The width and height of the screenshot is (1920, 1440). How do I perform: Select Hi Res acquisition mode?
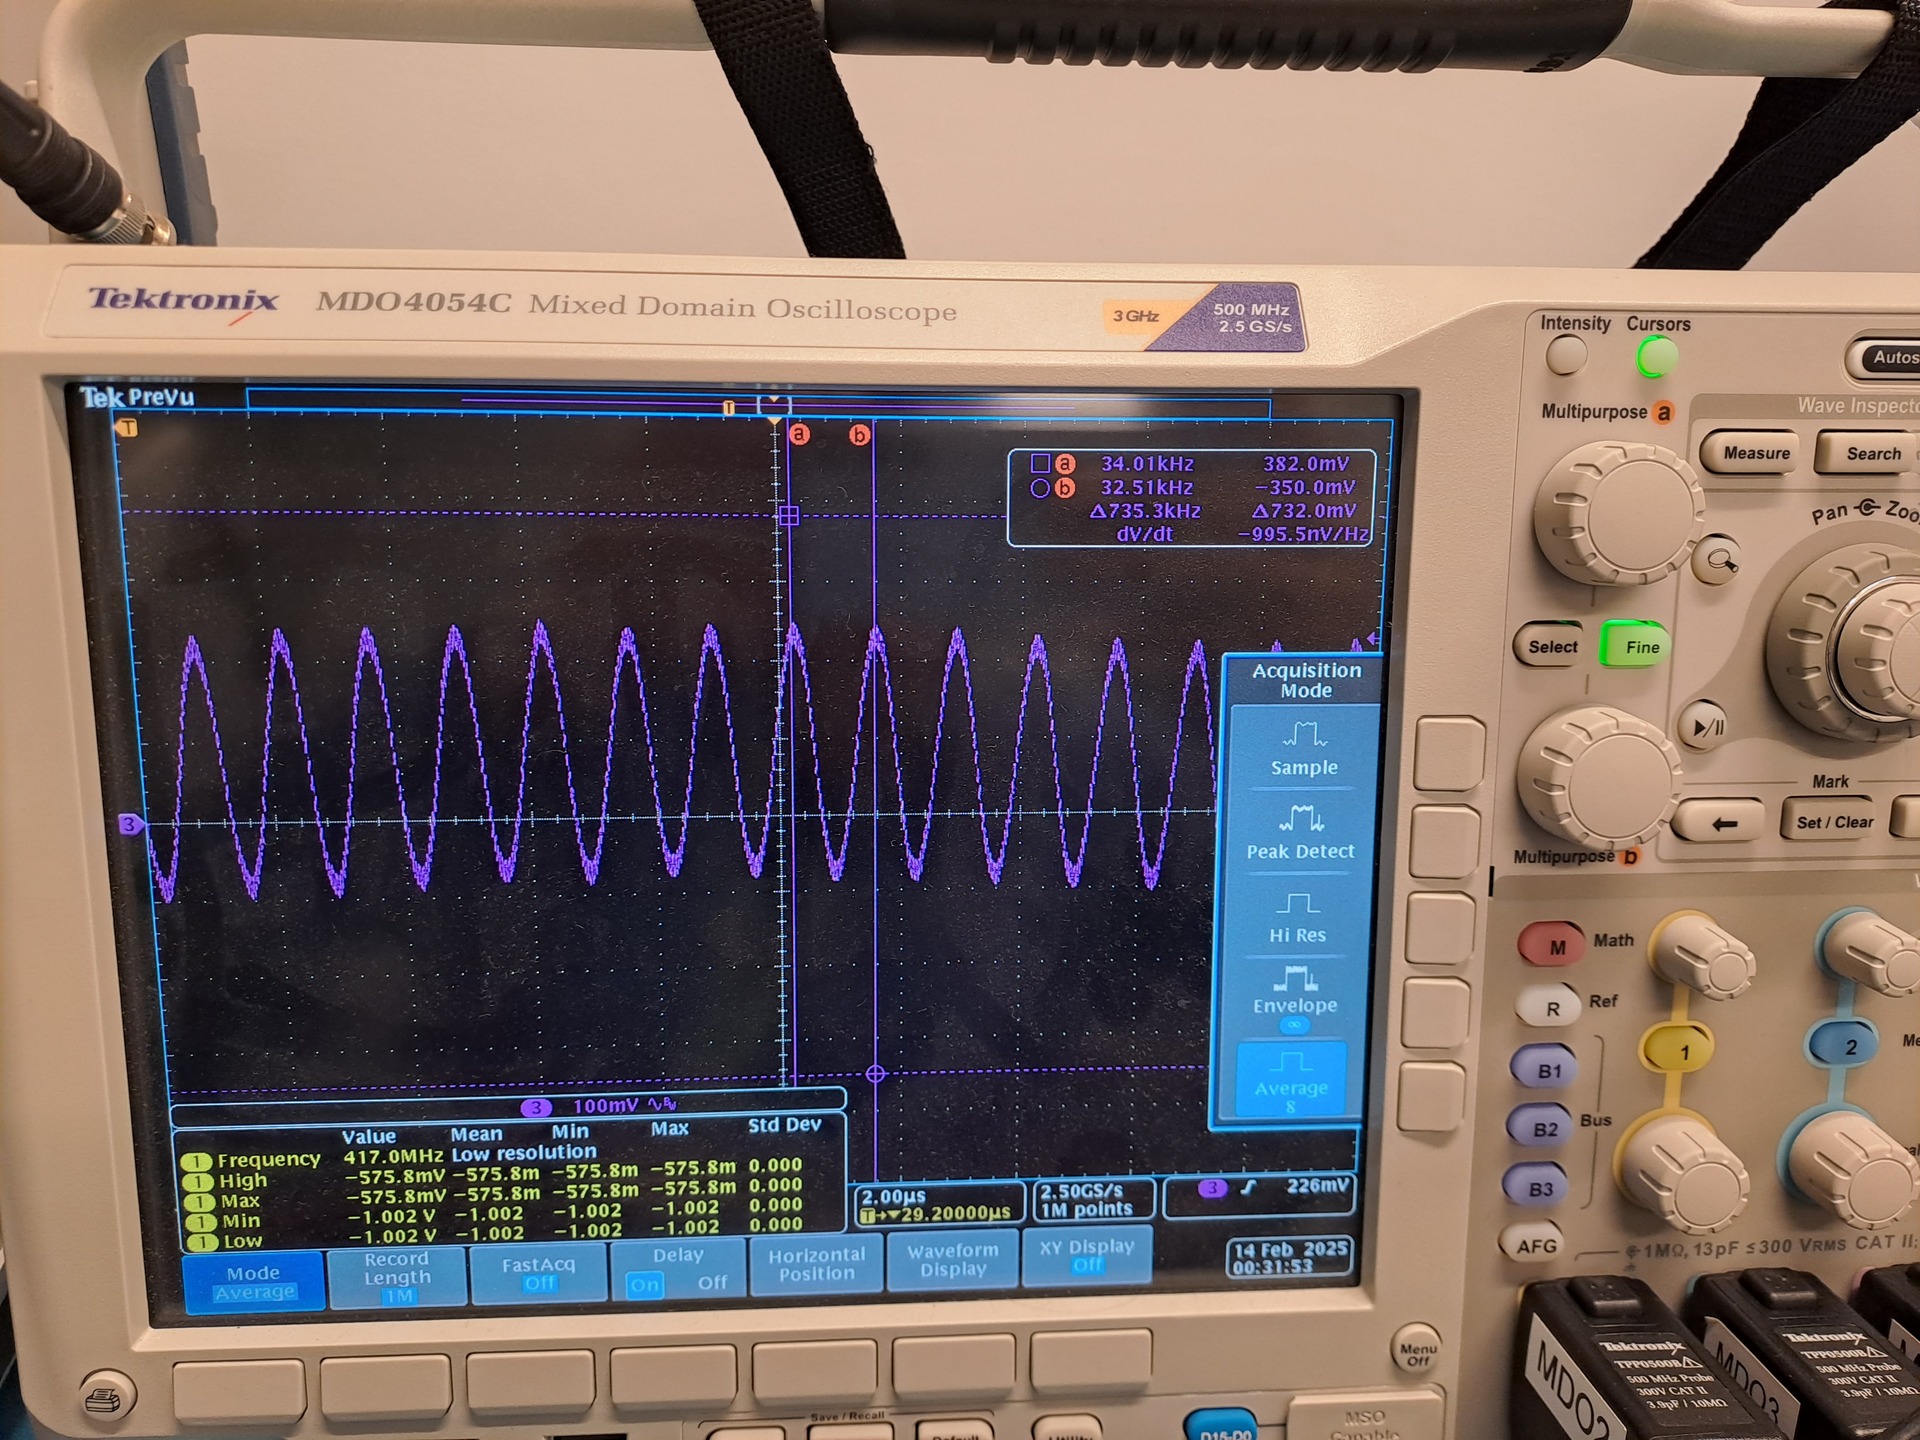tap(1297, 917)
